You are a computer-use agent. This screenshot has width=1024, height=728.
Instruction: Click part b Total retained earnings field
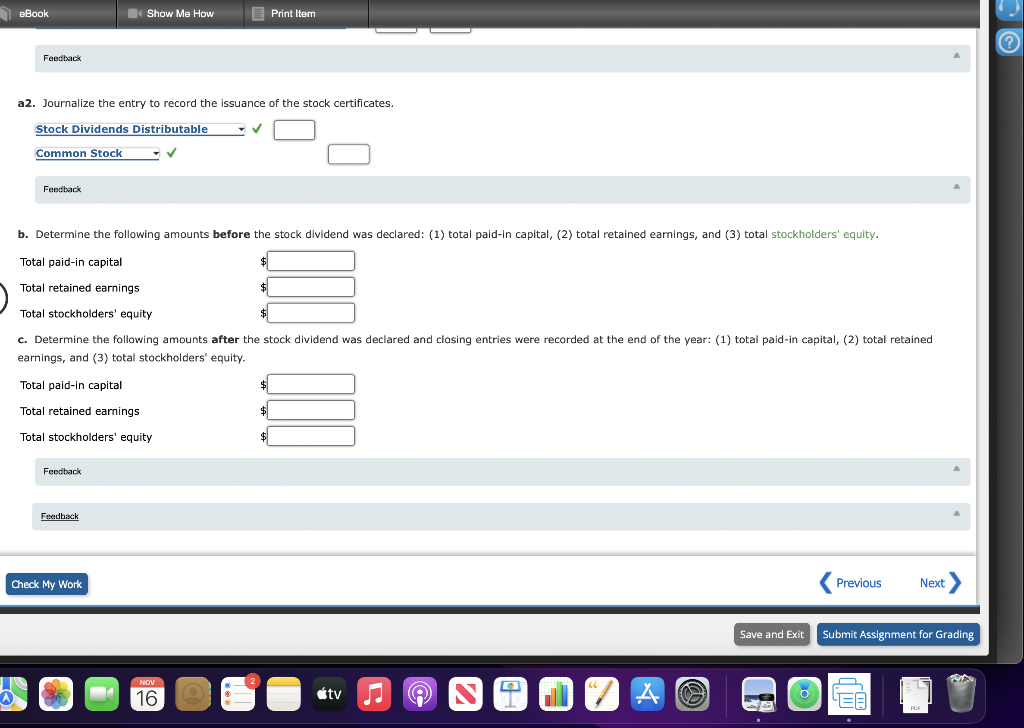pyautogui.click(x=311, y=287)
